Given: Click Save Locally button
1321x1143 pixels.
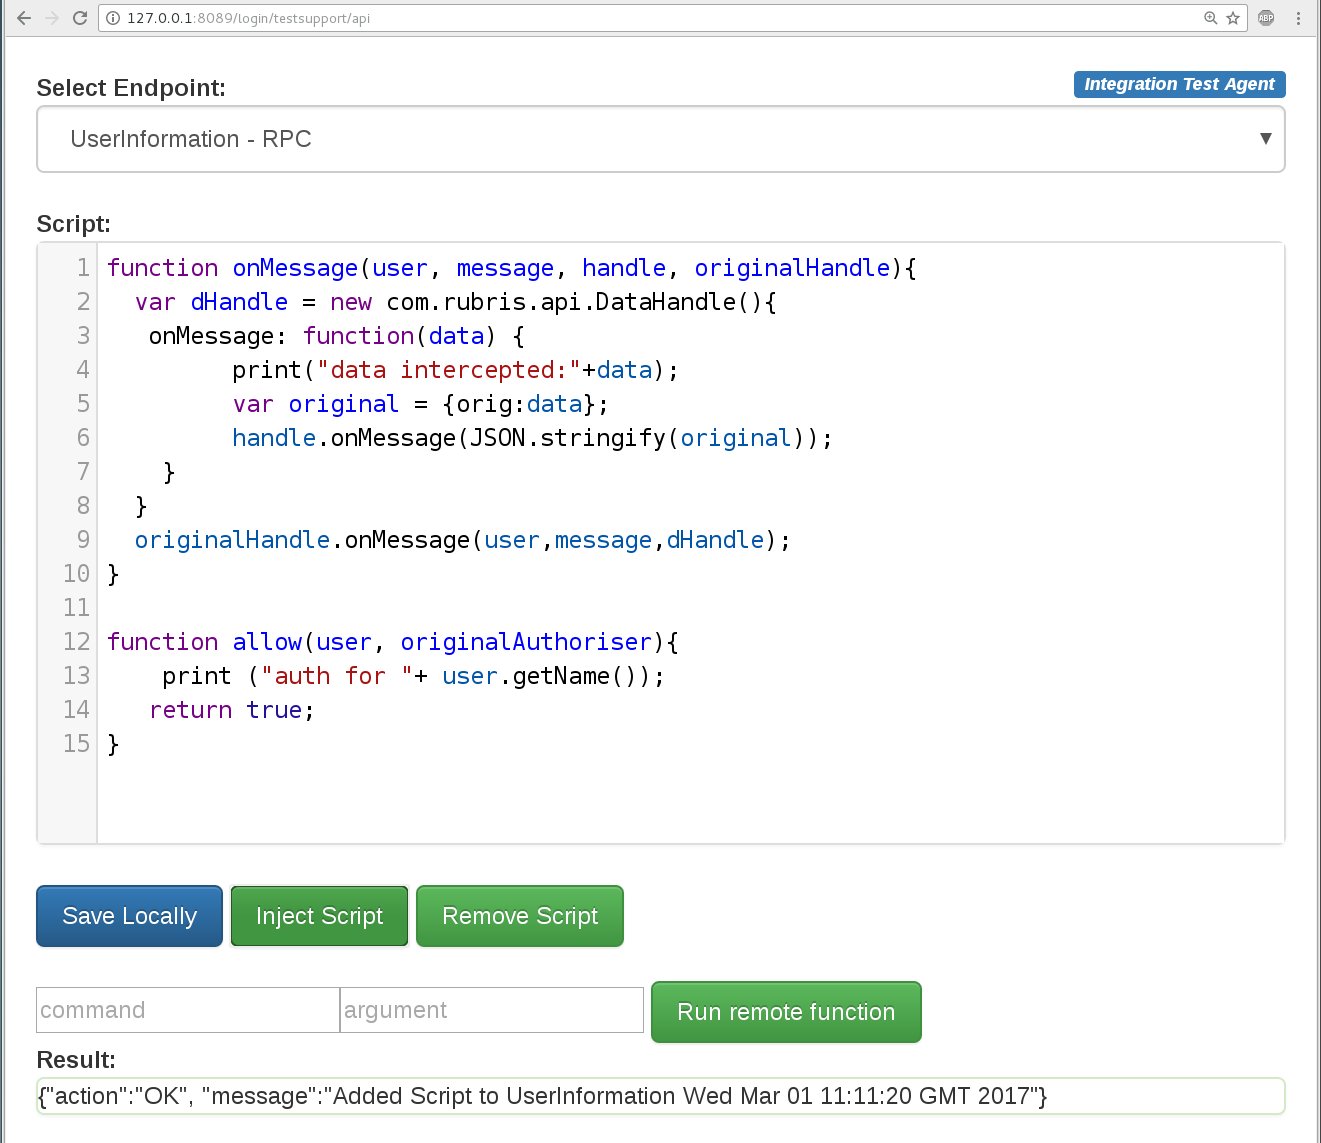Looking at the screenshot, I should [129, 916].
